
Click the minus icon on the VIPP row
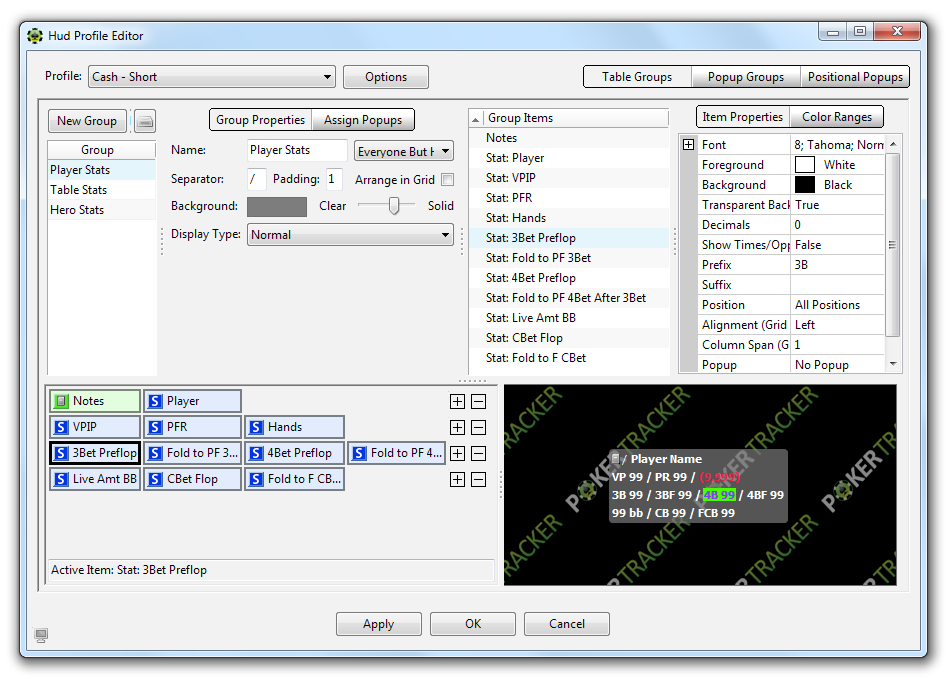click(x=479, y=428)
